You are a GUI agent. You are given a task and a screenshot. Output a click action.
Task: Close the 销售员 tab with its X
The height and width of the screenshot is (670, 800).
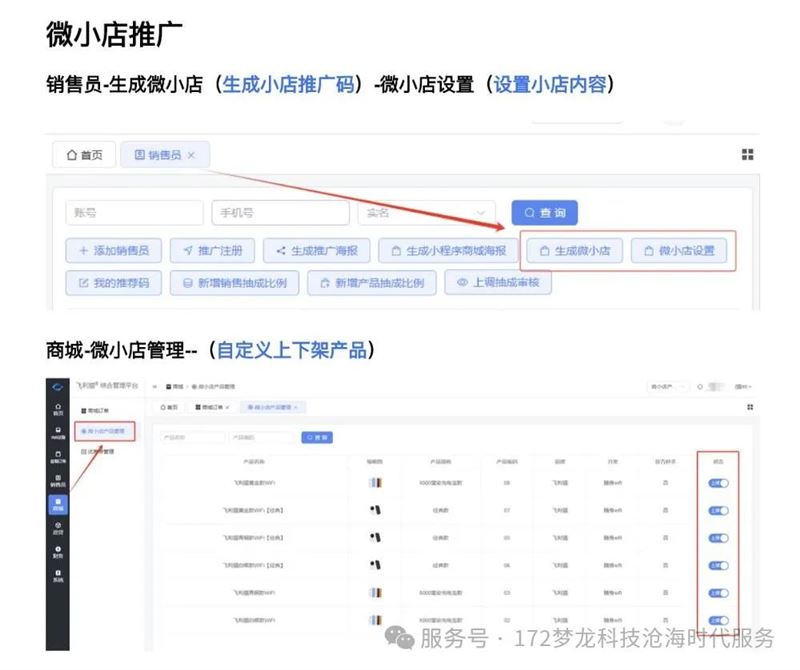click(x=191, y=155)
